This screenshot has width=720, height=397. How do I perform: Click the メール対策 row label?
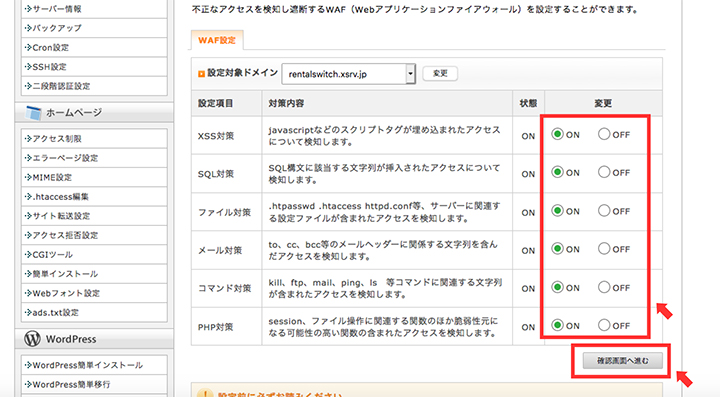tap(220, 251)
